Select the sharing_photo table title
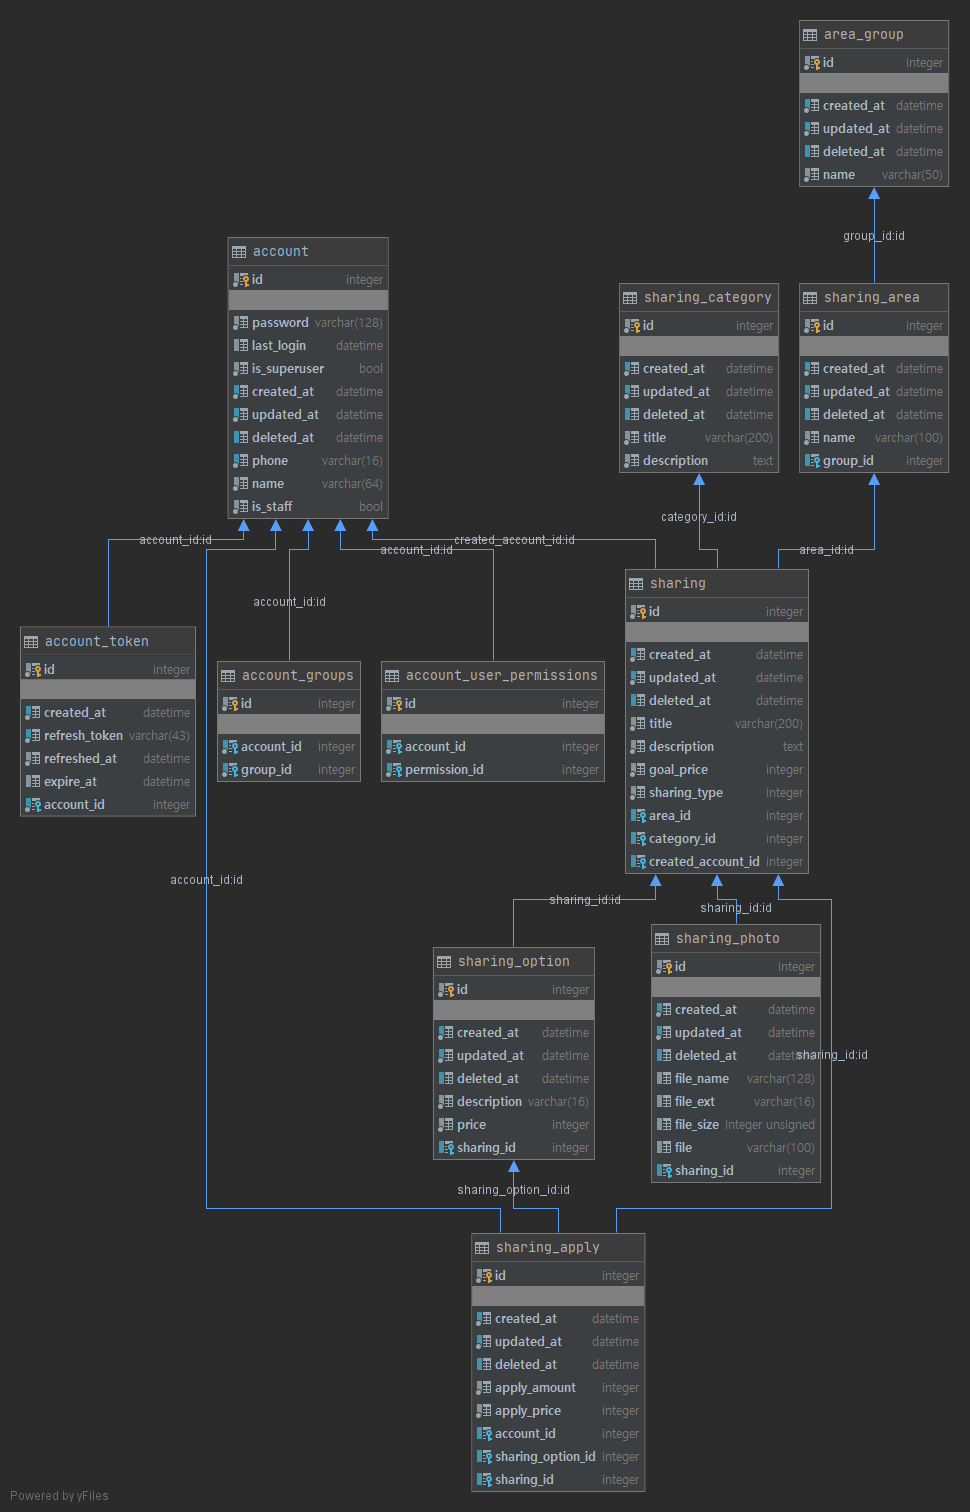Viewport: 970px width, 1512px height. point(727,939)
